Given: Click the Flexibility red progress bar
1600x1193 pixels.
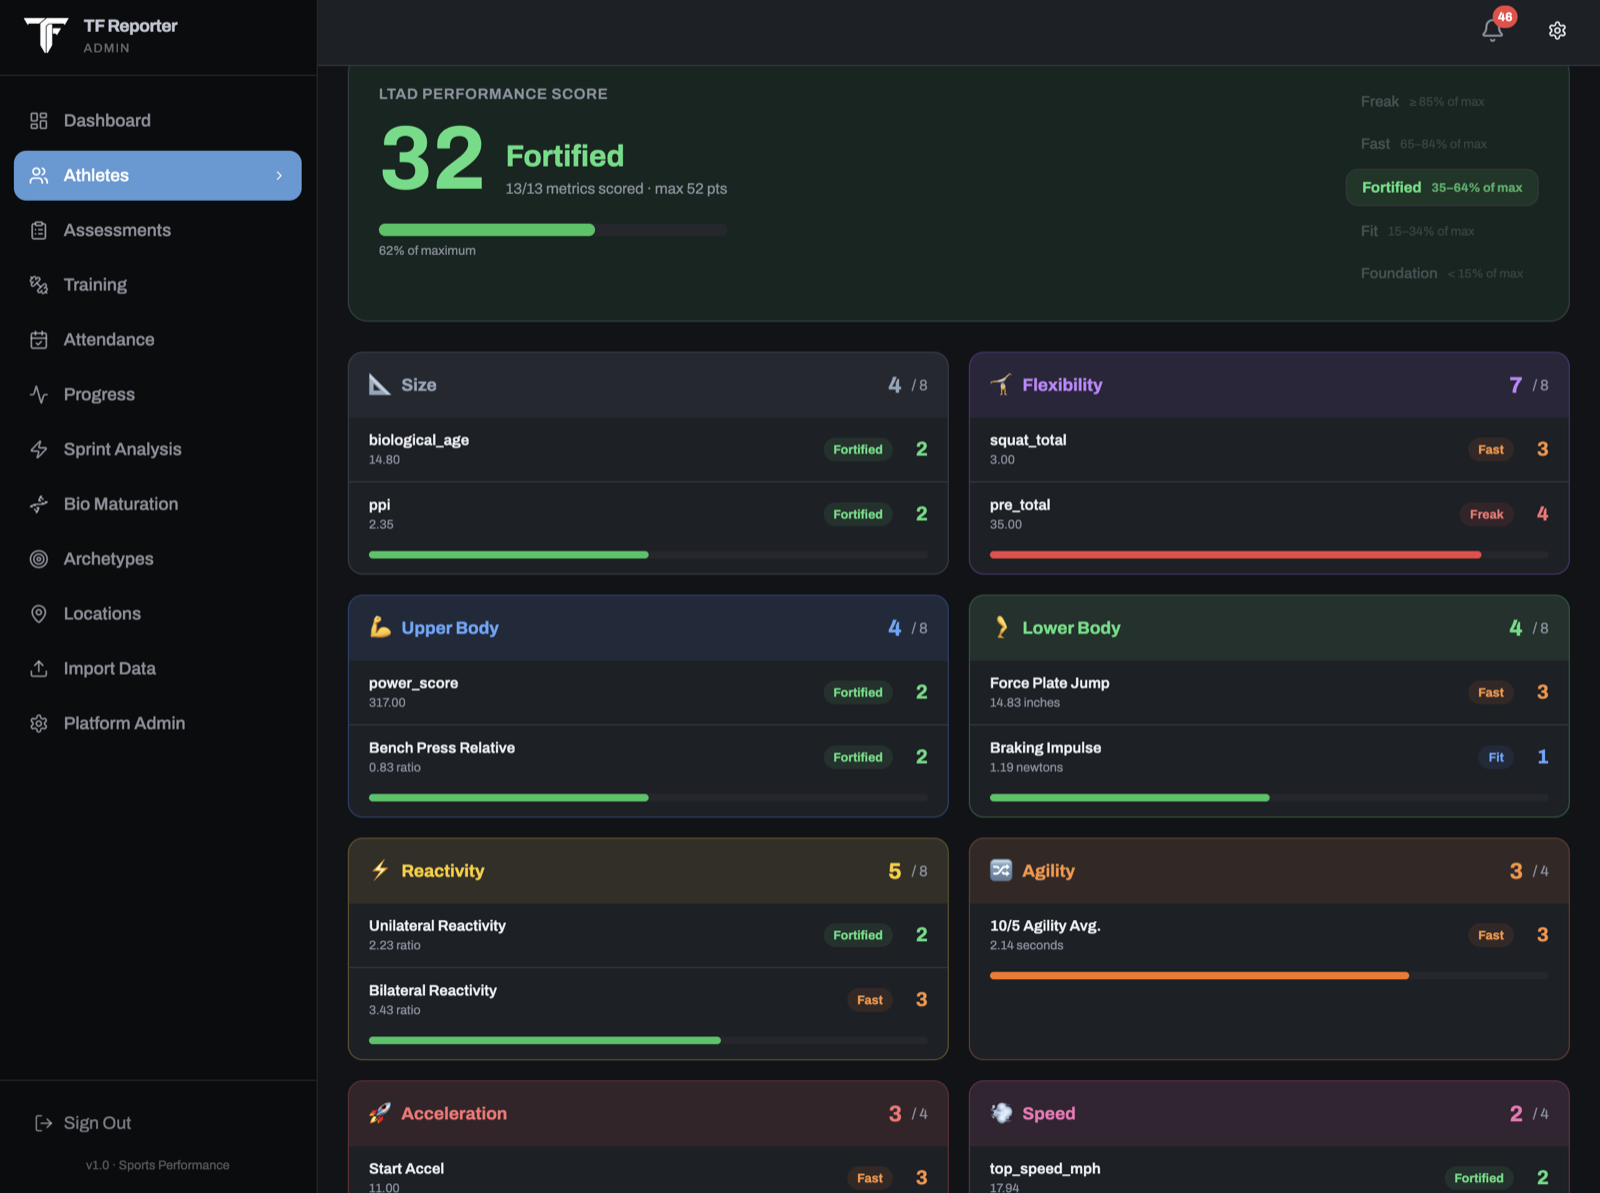Looking at the screenshot, I should (x=1268, y=555).
